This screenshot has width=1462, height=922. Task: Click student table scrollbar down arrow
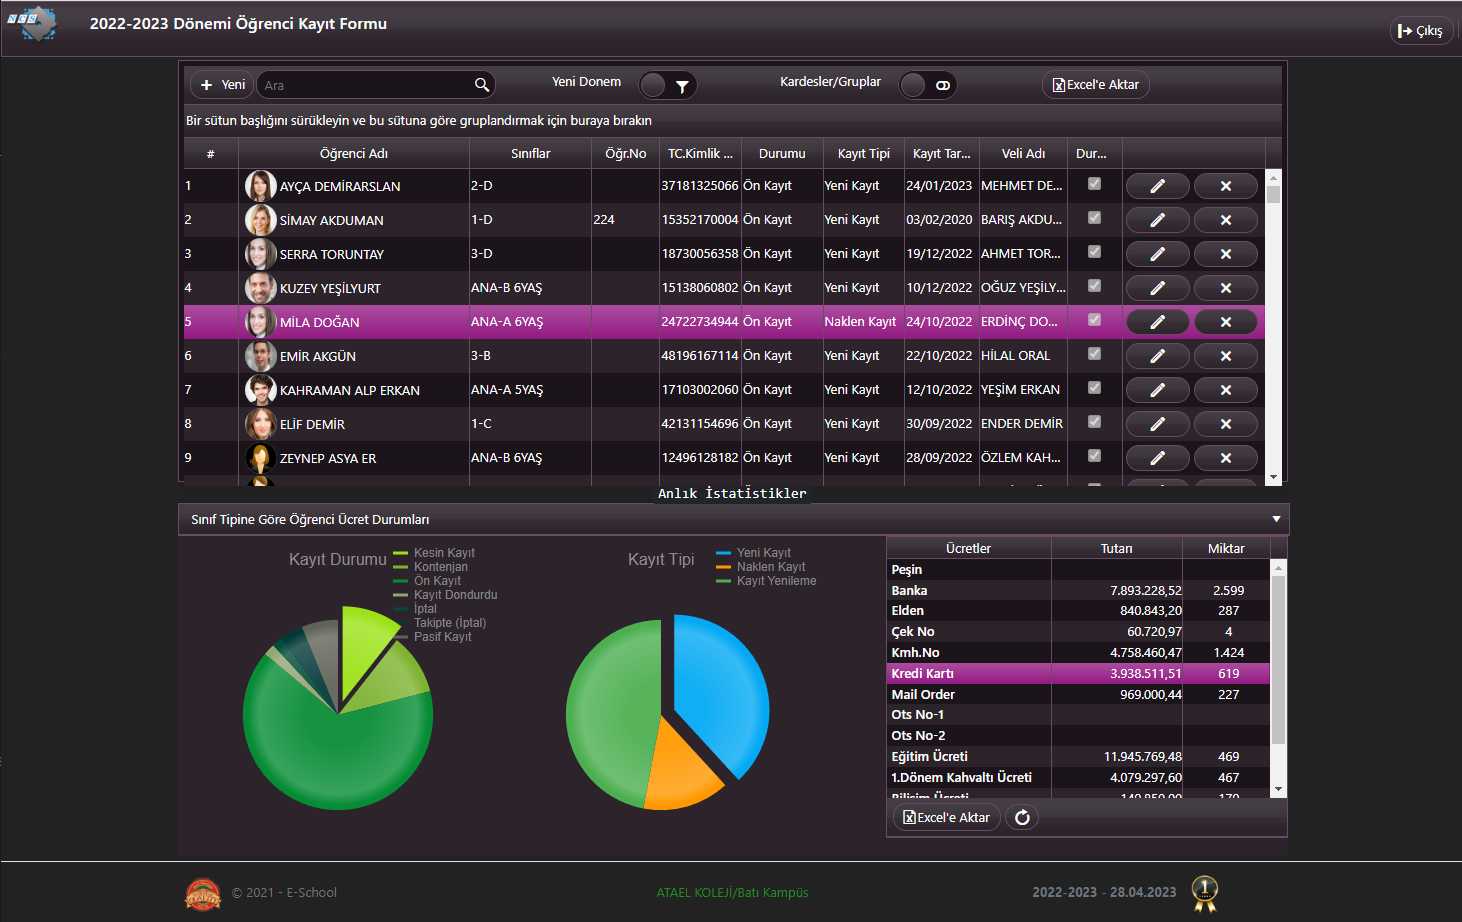pyautogui.click(x=1273, y=477)
